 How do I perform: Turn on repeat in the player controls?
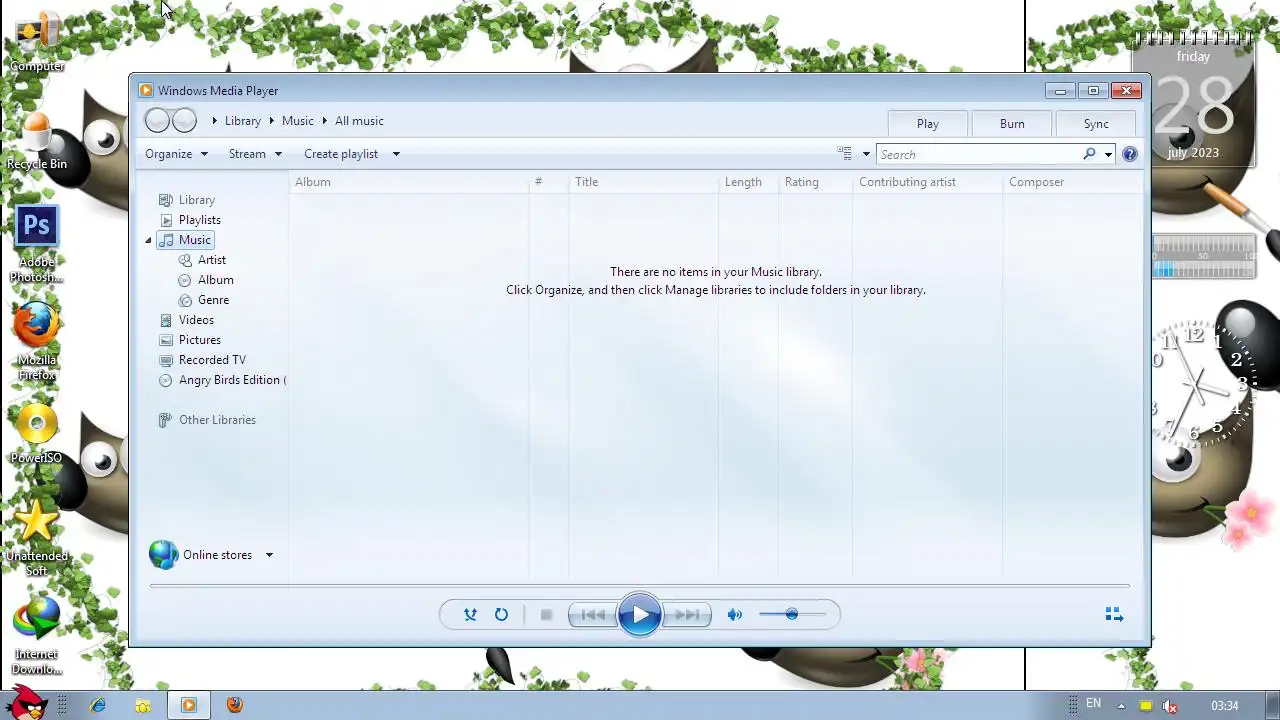[x=501, y=615]
